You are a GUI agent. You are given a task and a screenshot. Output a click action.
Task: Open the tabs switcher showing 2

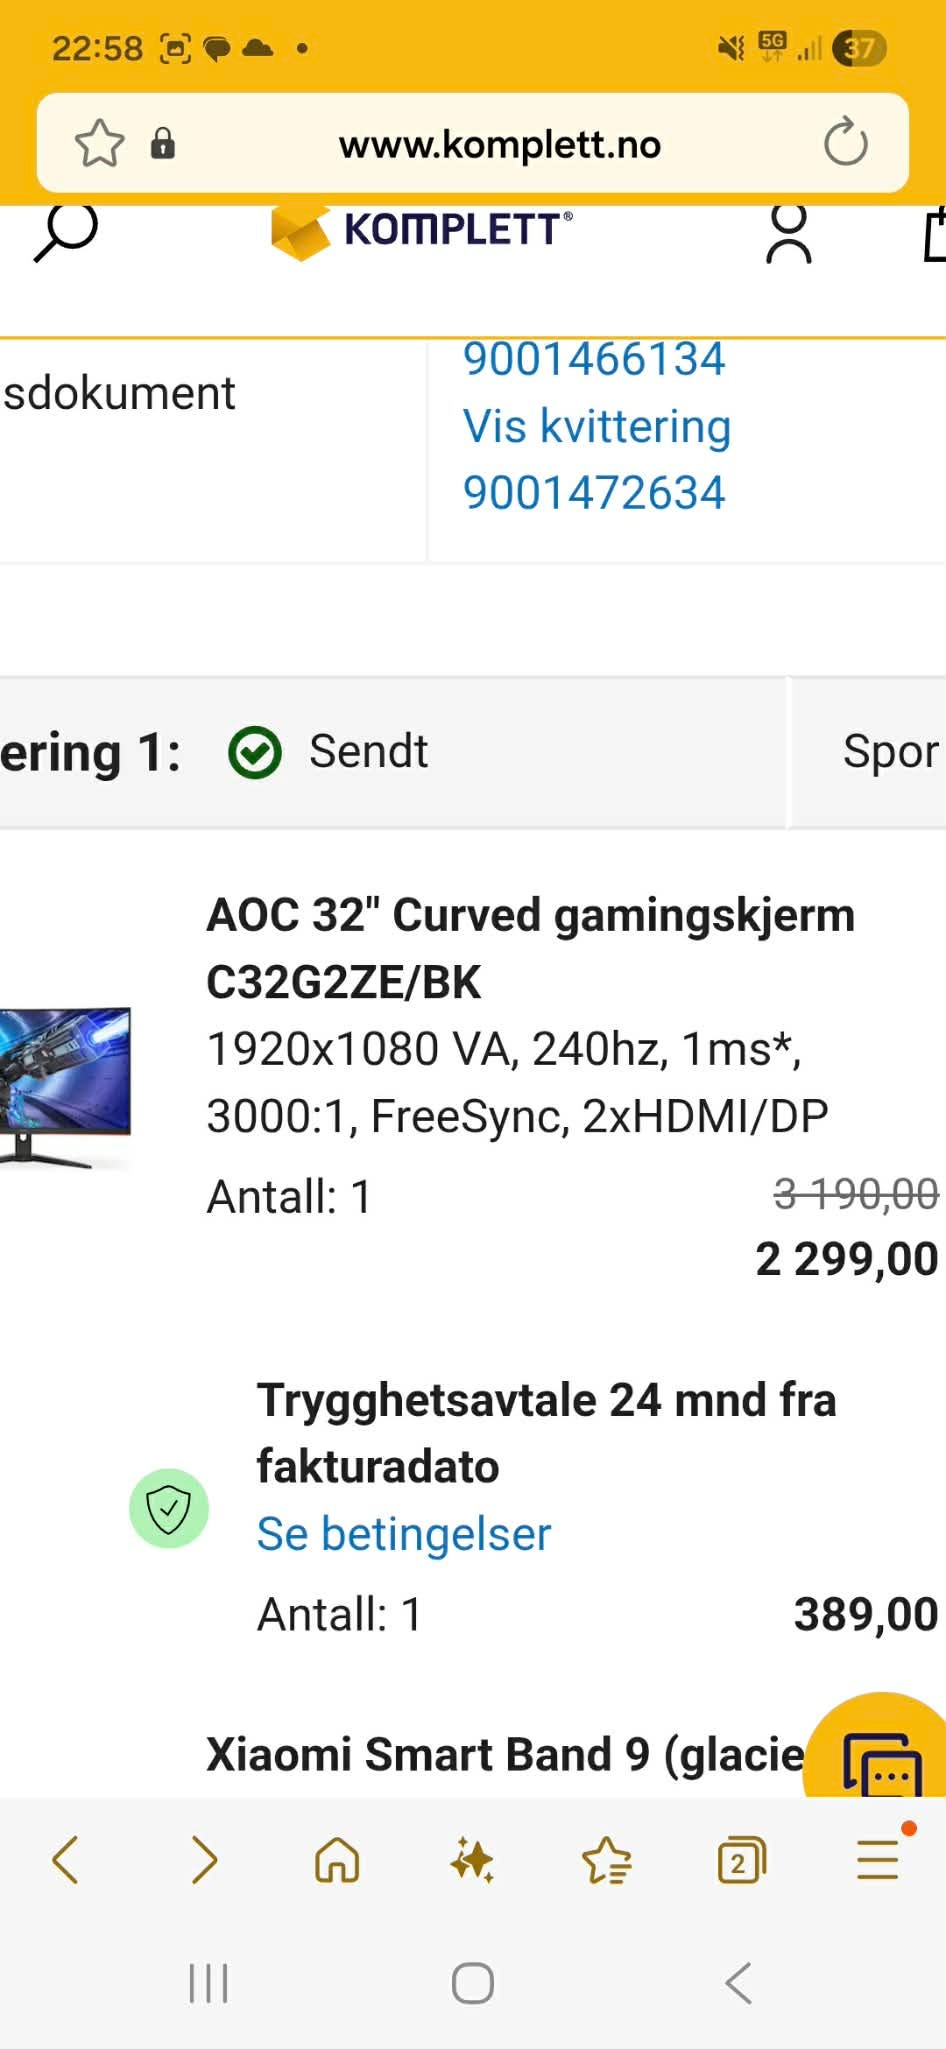(741, 1861)
